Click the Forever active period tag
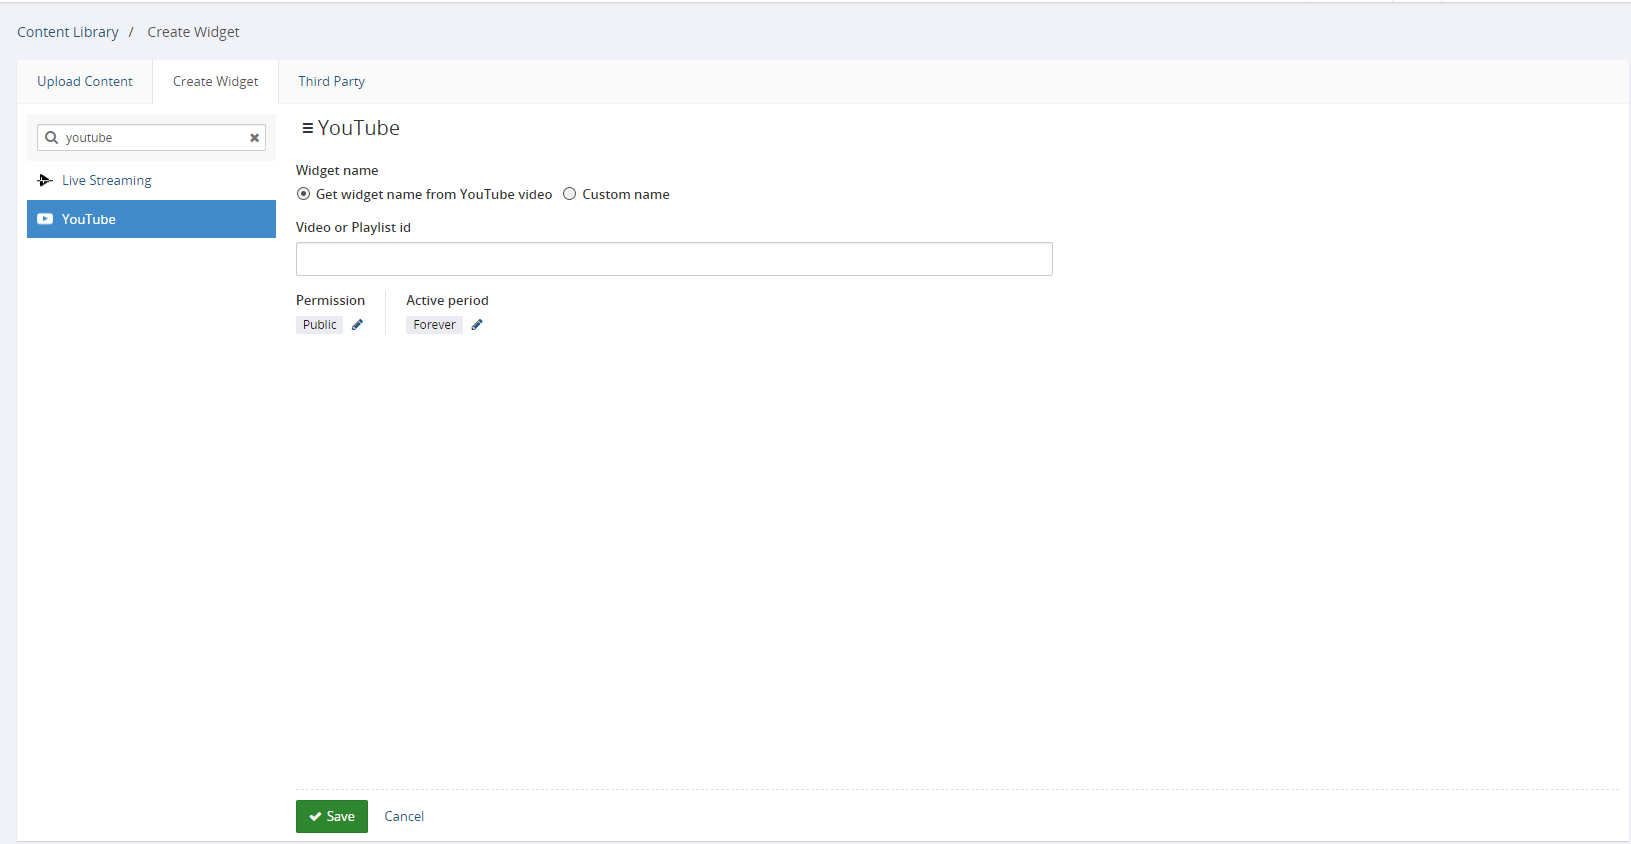Image resolution: width=1631 pixels, height=844 pixels. (x=434, y=324)
